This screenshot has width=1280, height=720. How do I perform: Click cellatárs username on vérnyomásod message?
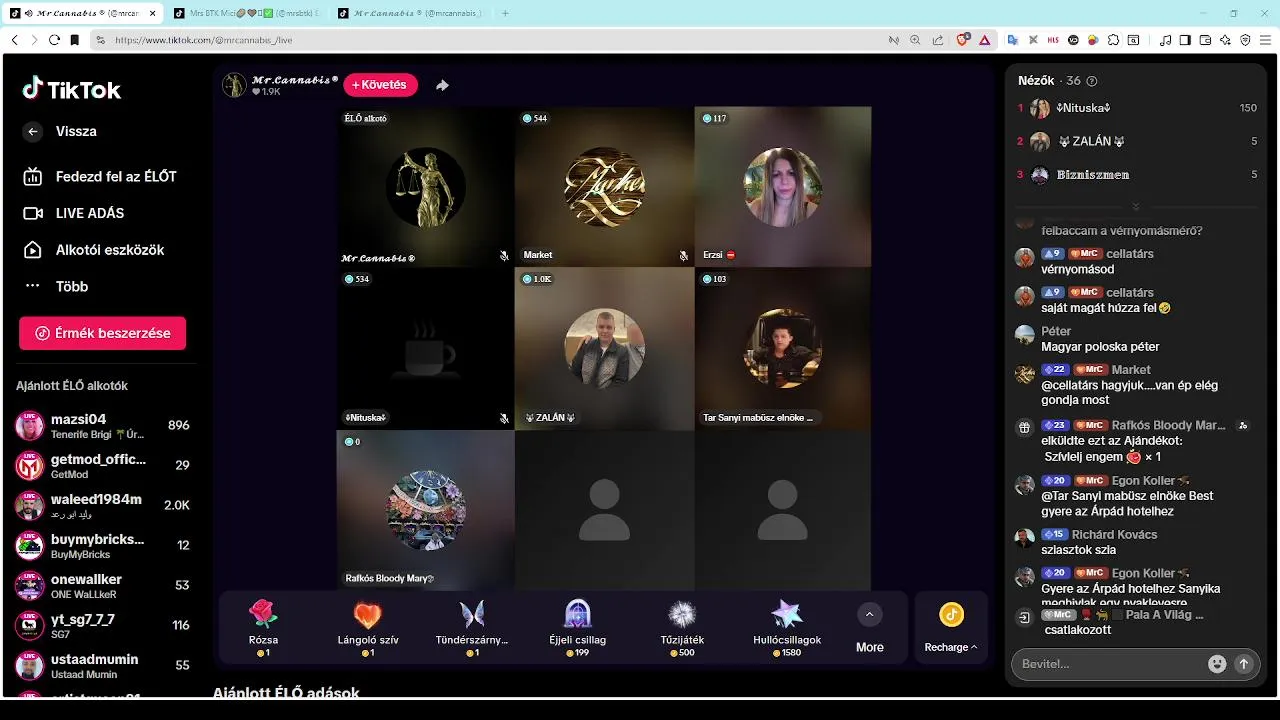[x=1130, y=254]
